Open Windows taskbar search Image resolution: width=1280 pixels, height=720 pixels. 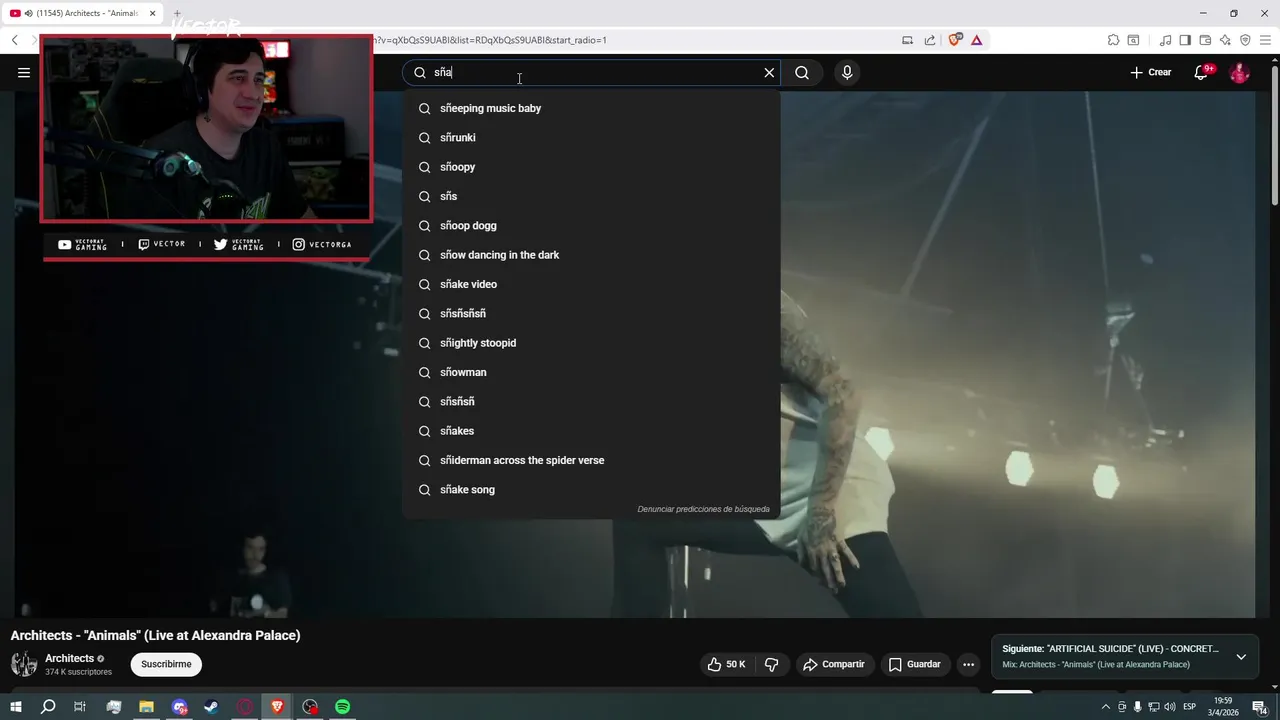pyautogui.click(x=48, y=707)
